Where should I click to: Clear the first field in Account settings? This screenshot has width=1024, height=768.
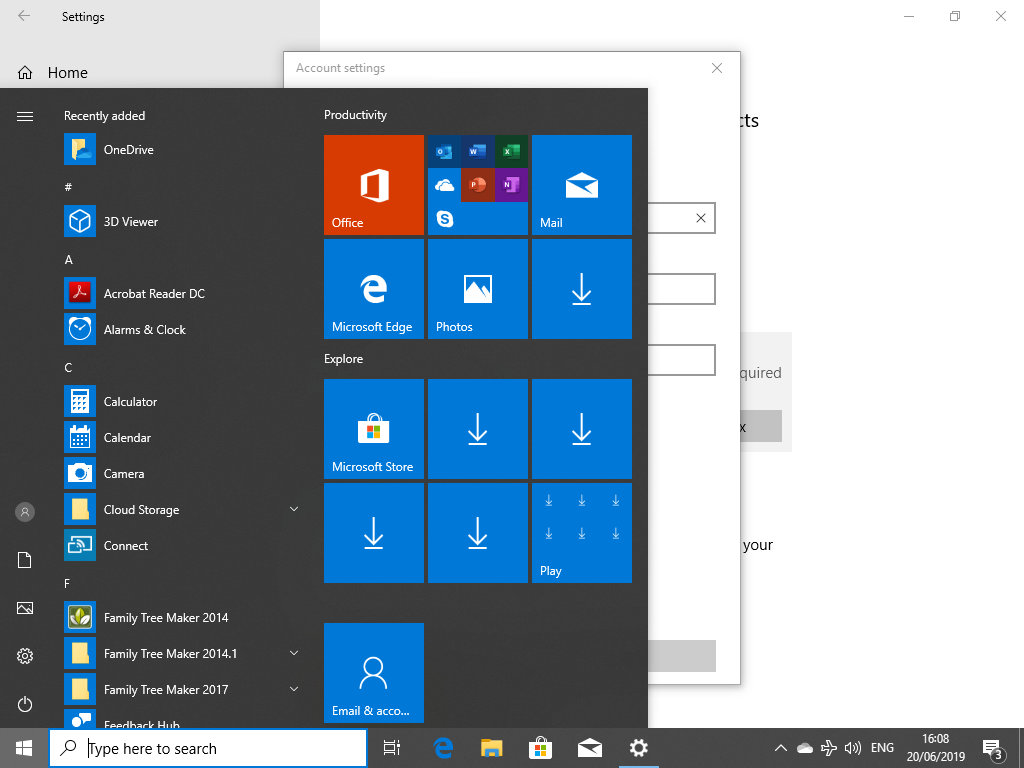701,218
